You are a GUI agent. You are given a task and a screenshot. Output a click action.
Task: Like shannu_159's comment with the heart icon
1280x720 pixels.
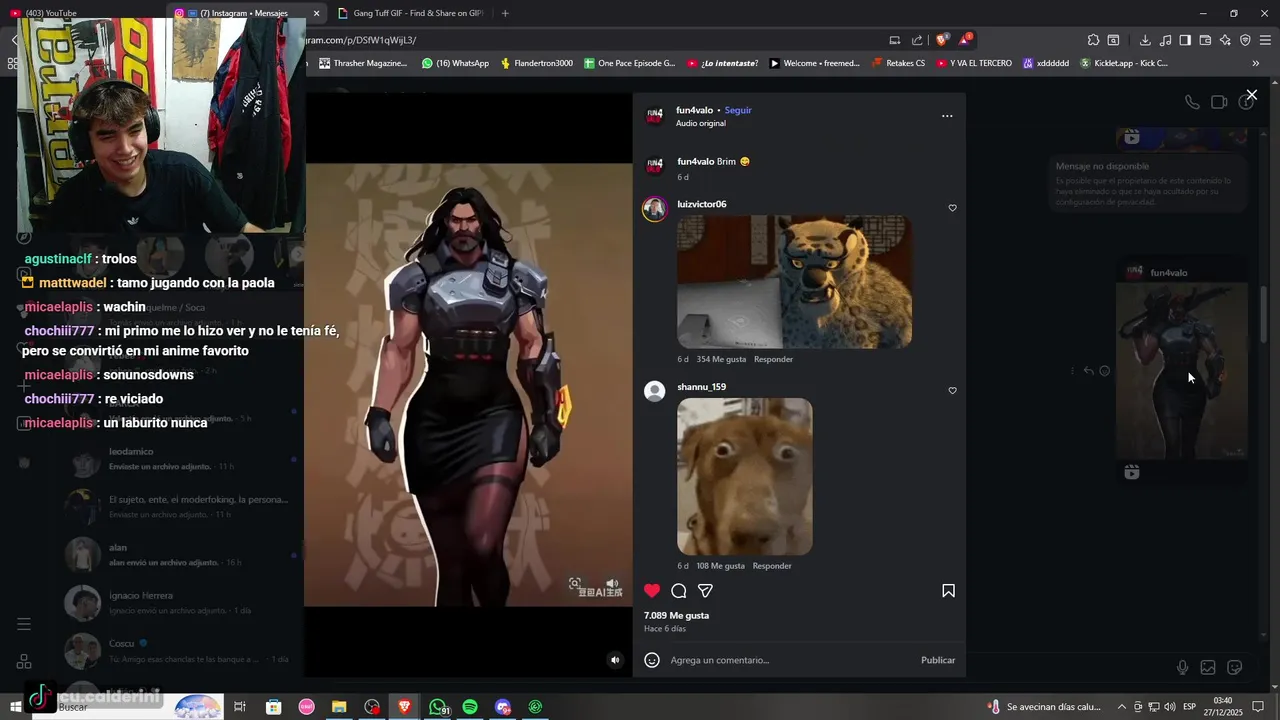coord(952,391)
